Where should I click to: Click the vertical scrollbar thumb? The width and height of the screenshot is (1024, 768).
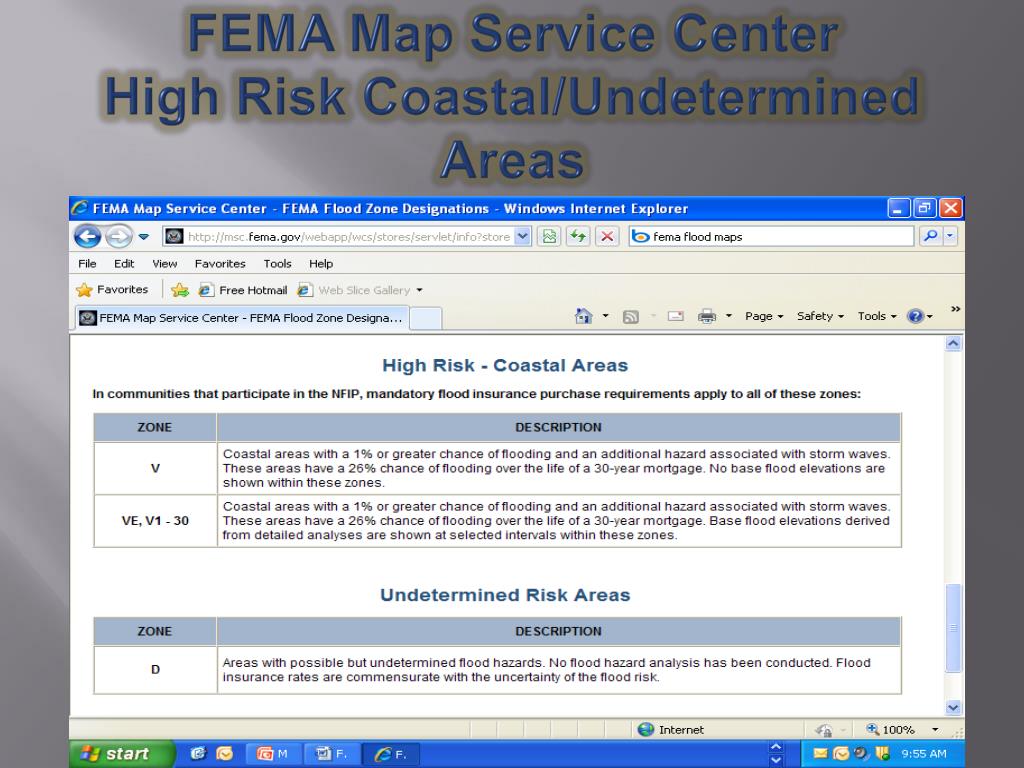[x=953, y=628]
